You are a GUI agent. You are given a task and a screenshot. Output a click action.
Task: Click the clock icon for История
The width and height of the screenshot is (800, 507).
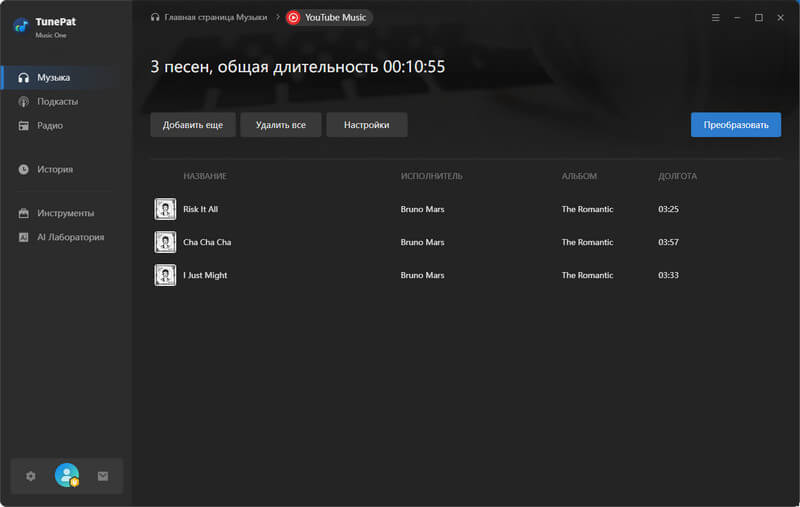coord(23,169)
